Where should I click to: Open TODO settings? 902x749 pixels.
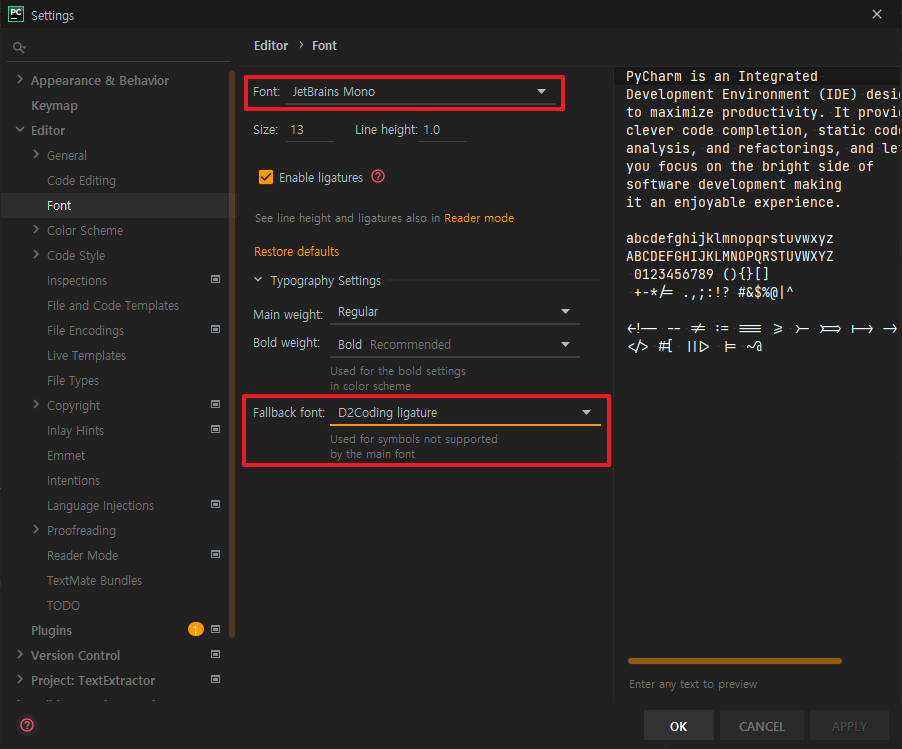(63, 606)
